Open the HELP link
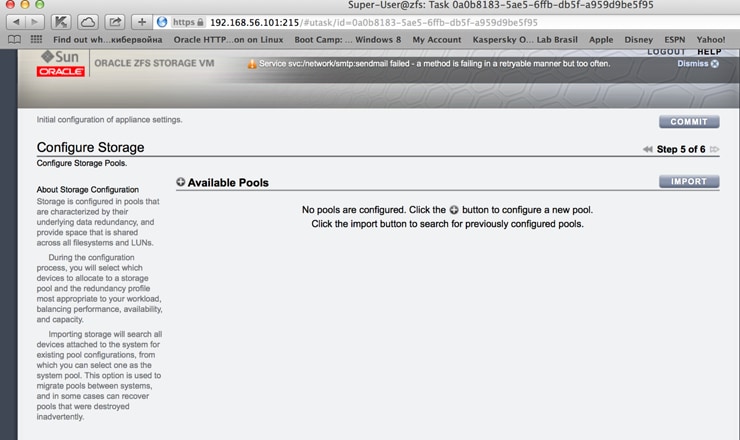Screen dimensions: 740x440 pos(709,52)
